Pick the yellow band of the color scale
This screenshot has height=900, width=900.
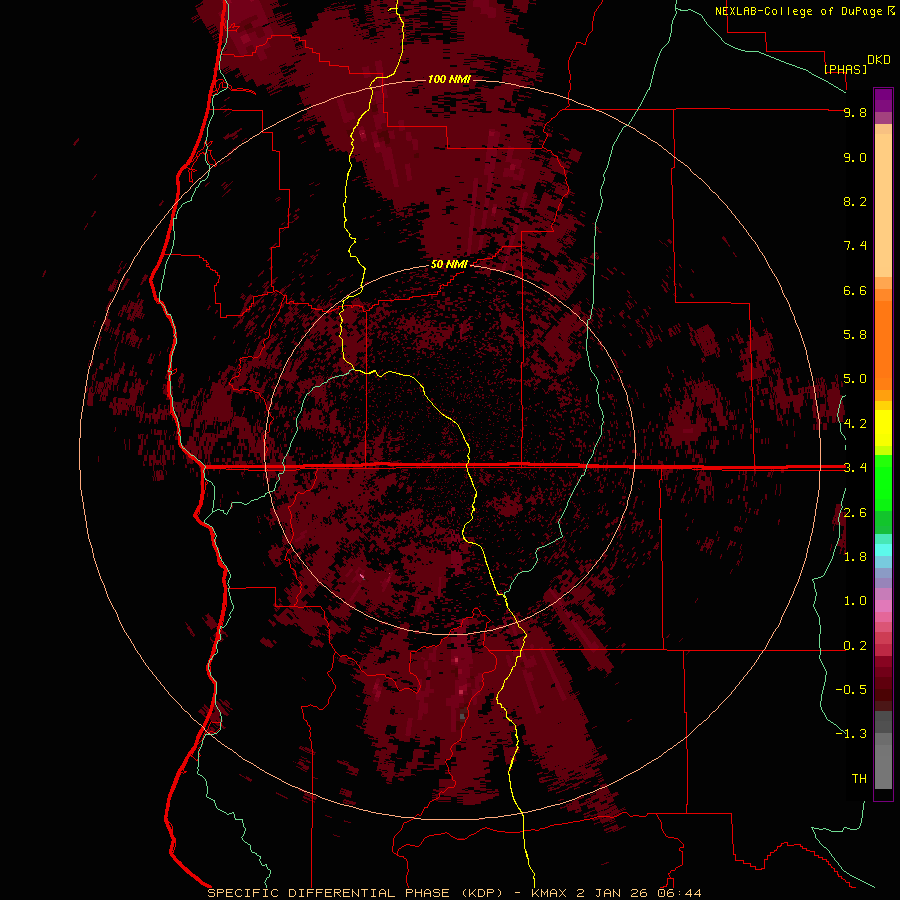(883, 428)
